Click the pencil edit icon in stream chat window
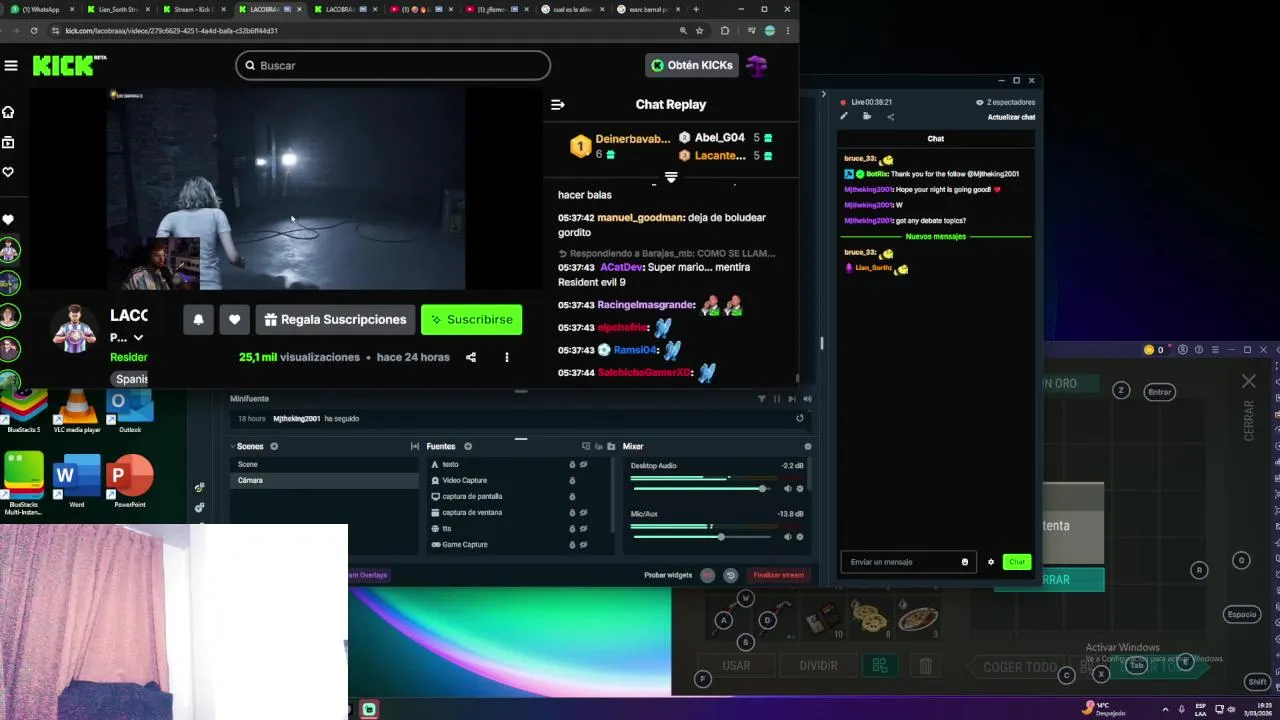 point(844,117)
